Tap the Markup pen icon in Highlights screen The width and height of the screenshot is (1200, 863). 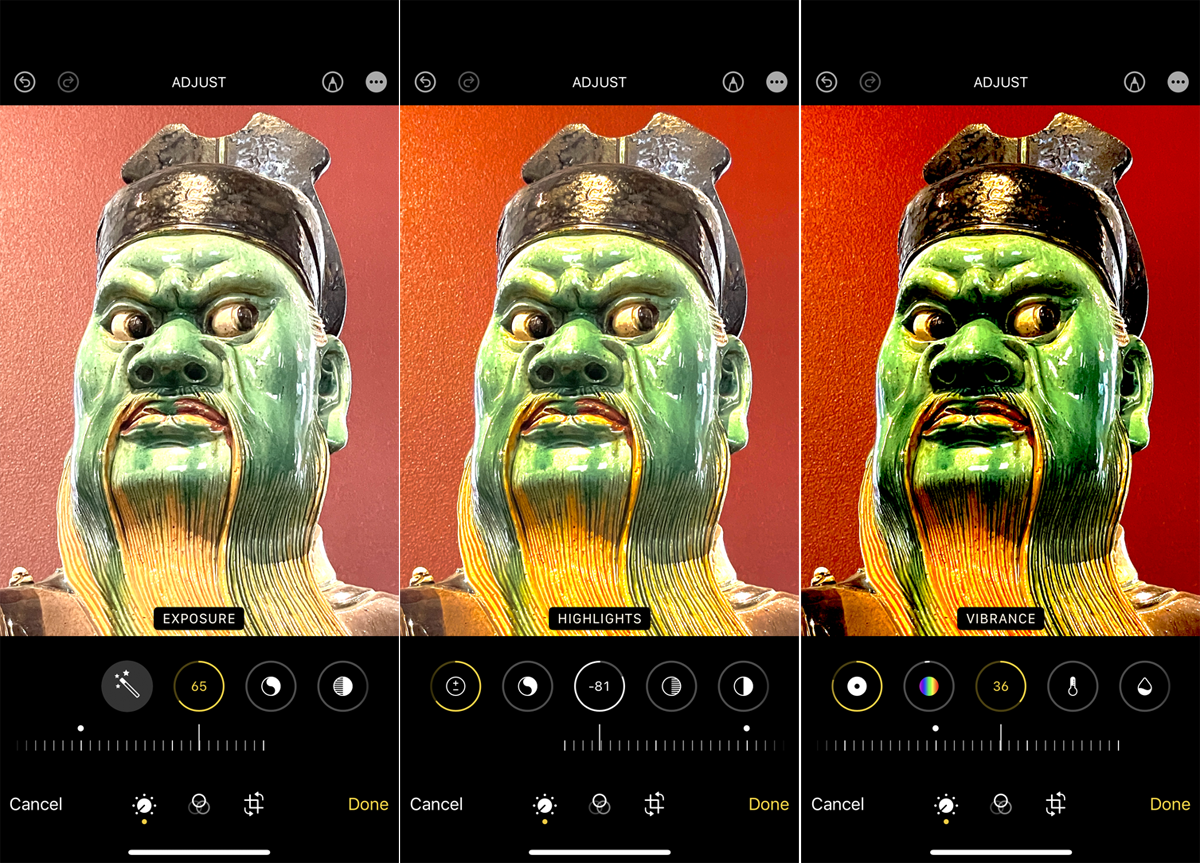click(733, 82)
